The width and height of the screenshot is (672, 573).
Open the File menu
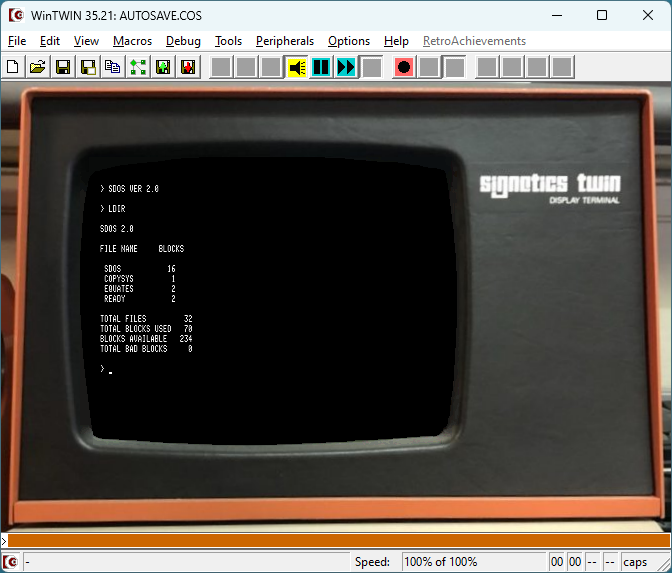point(17,41)
